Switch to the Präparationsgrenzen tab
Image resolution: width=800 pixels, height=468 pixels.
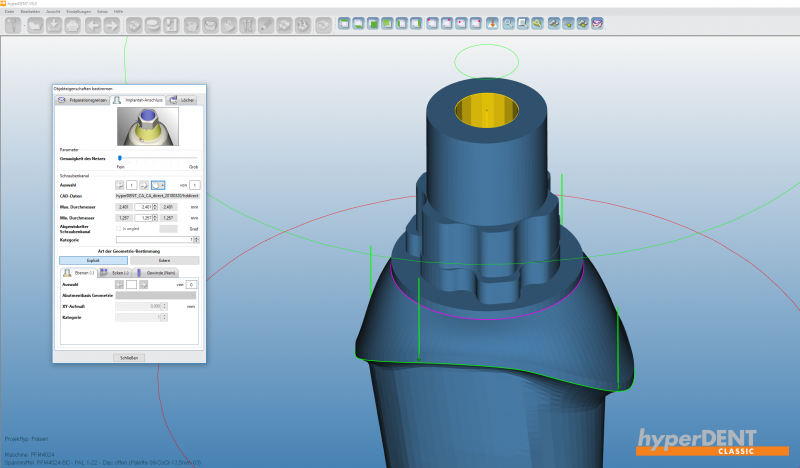coord(82,100)
